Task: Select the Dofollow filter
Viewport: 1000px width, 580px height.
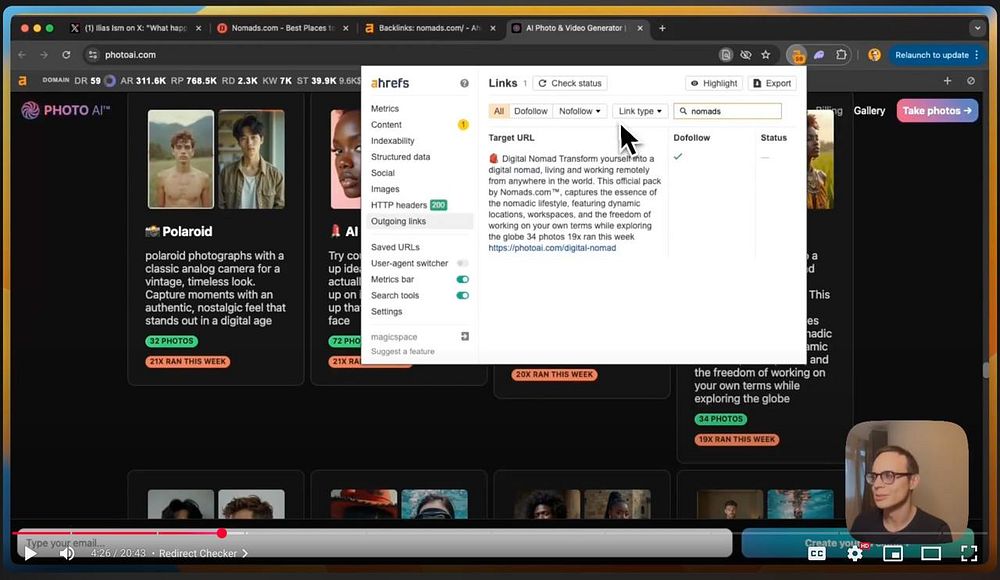Action: click(531, 111)
